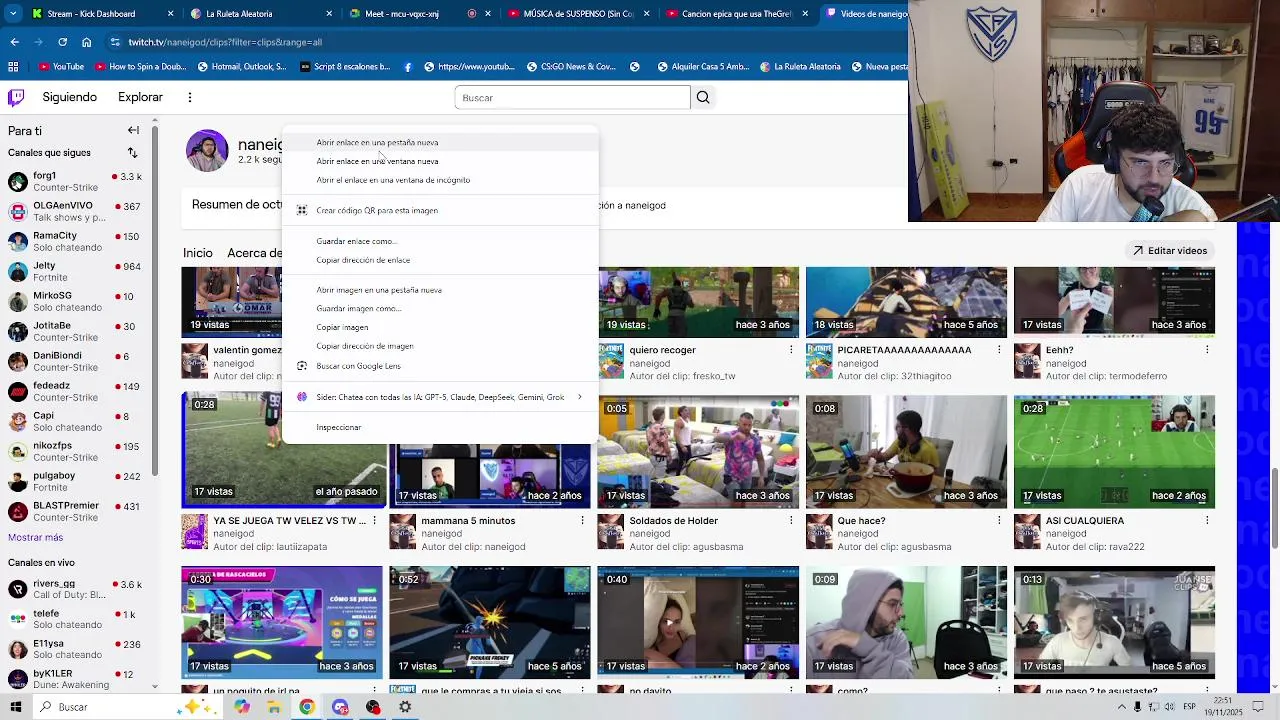Open the Jelty Fortnite channel in the sidebar
The width and height of the screenshot is (1280, 720).
coord(75,271)
